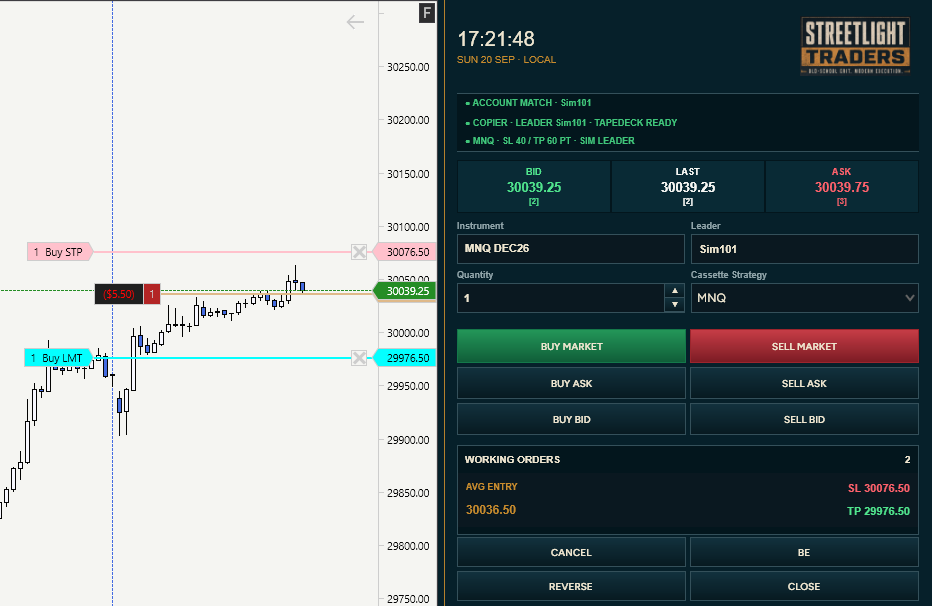The height and width of the screenshot is (606, 932).
Task: Click the CANCEL orders button
Action: click(571, 553)
